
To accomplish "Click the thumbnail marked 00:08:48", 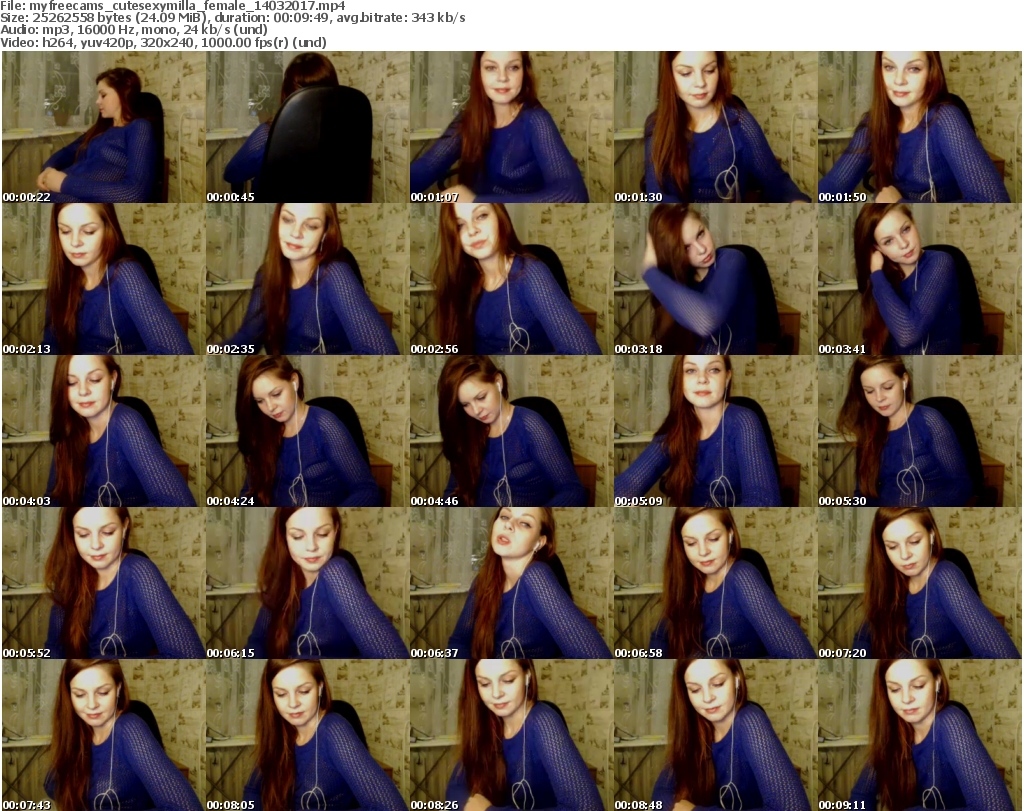I will coord(716,735).
